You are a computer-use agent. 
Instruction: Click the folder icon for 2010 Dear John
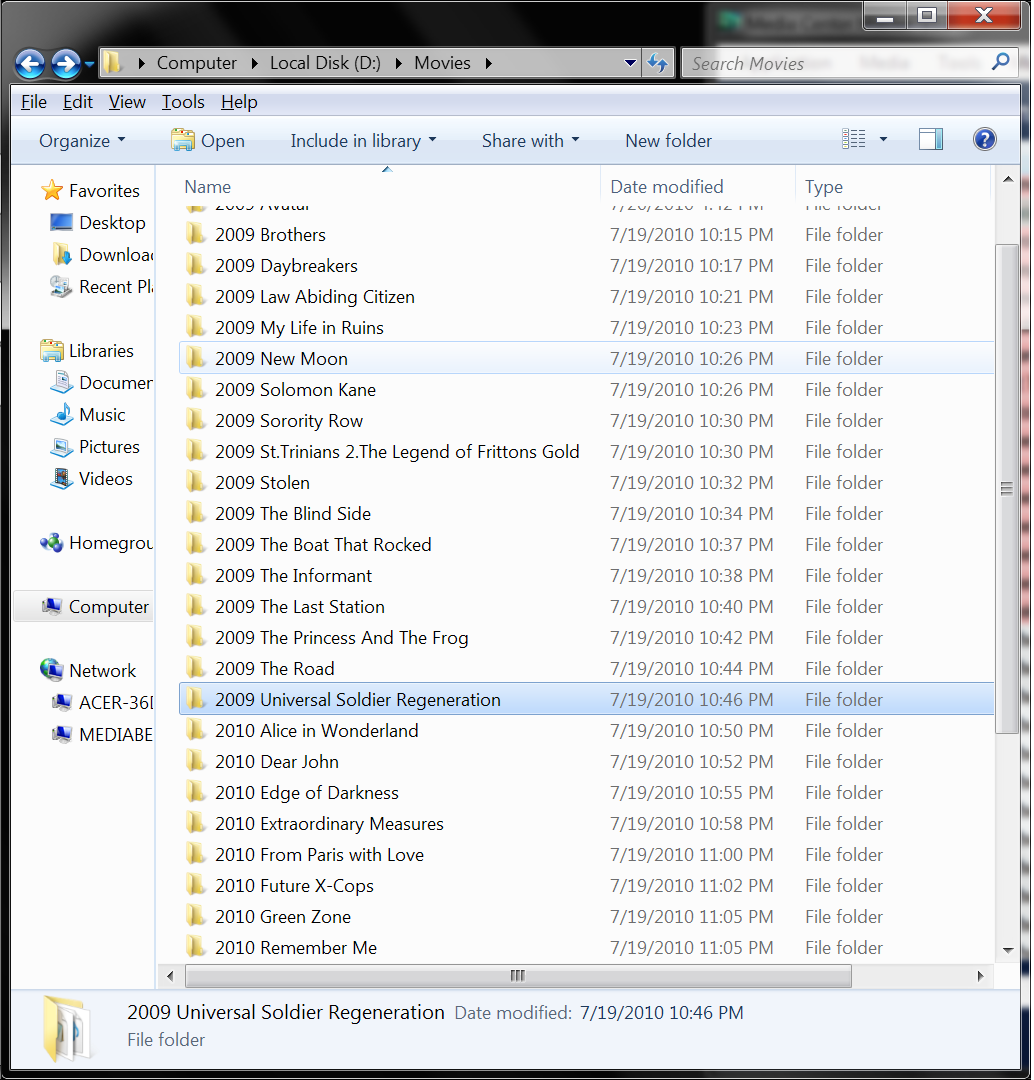[x=196, y=761]
